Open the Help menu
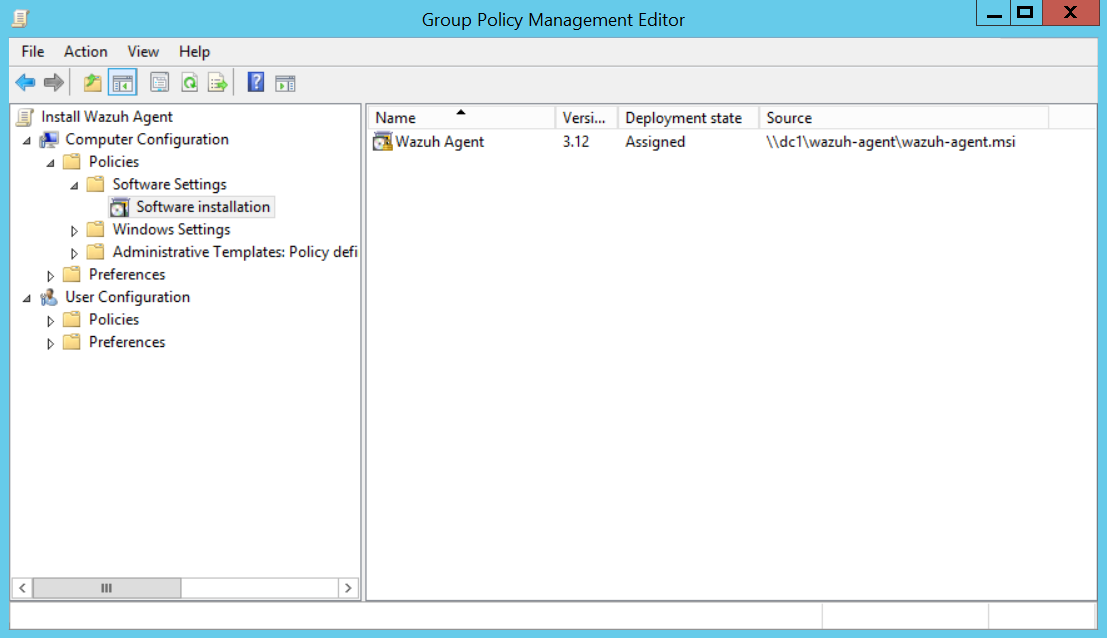The height and width of the screenshot is (638, 1107). [194, 52]
